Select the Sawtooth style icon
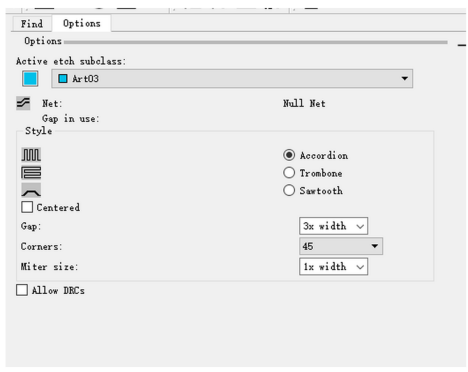This screenshot has width=468, height=372. coord(31,190)
